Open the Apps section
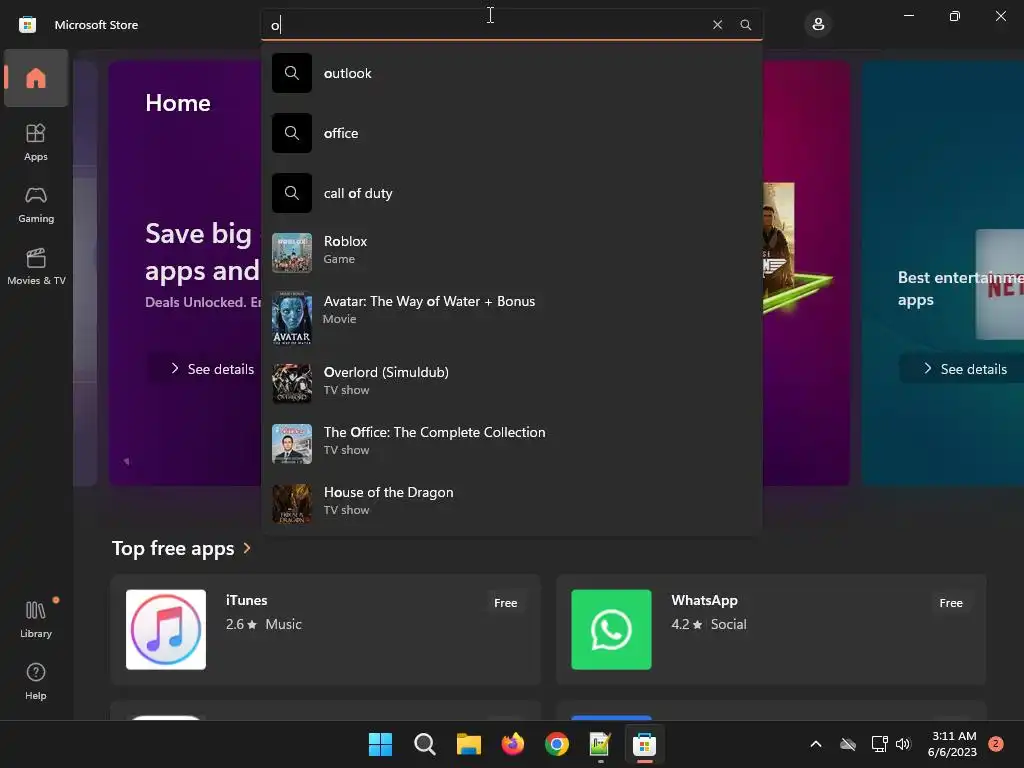1024x768 pixels. pyautogui.click(x=36, y=142)
